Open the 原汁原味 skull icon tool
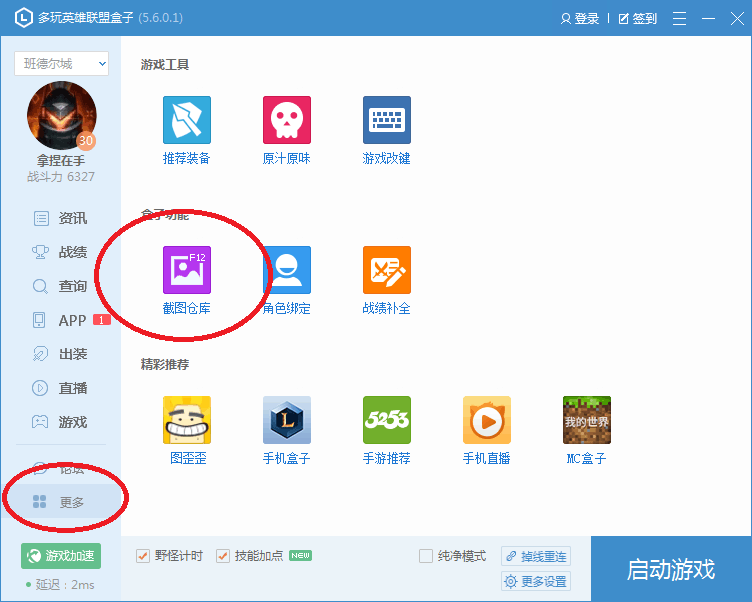The width and height of the screenshot is (752, 602). 287,130
